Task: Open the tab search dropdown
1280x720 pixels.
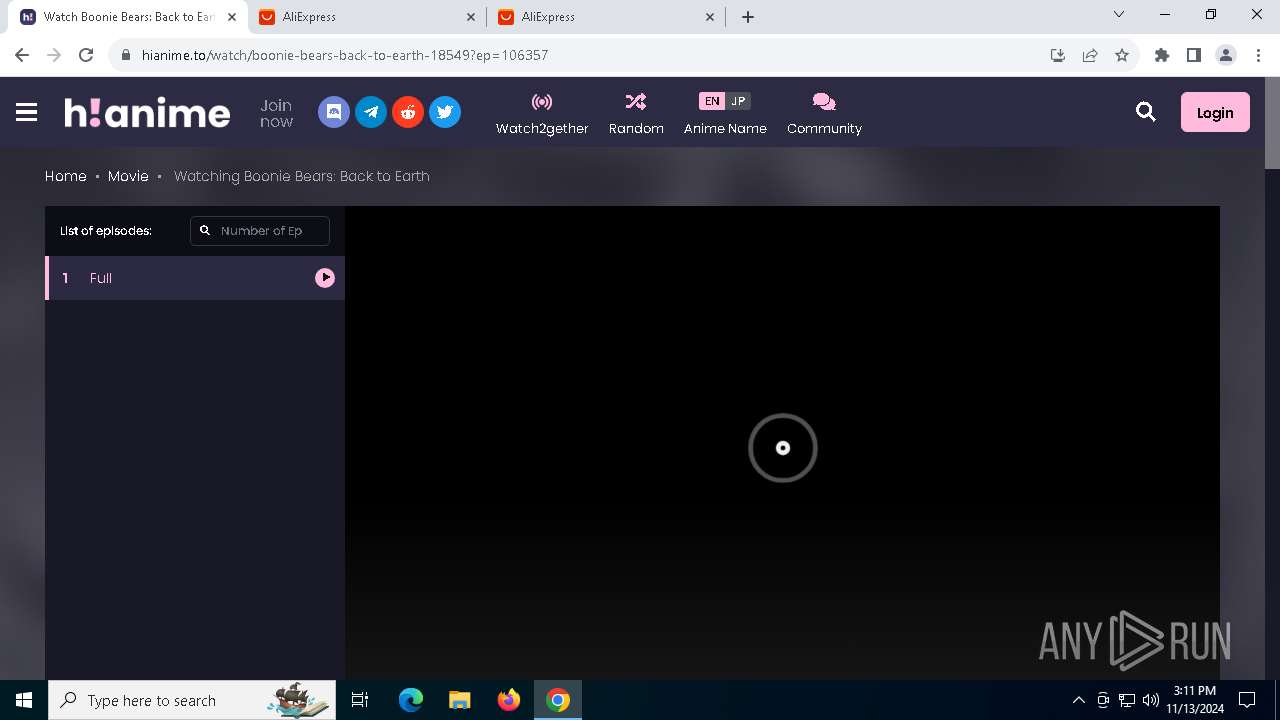Action: pyautogui.click(x=1119, y=15)
